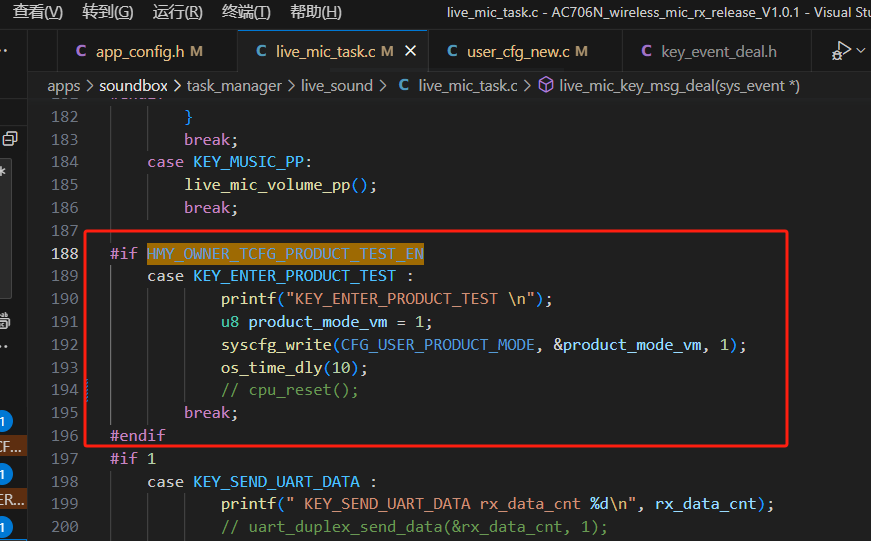This screenshot has height=541, width=871.
Task: Open the run button dropdown arrow
Action: [861, 51]
